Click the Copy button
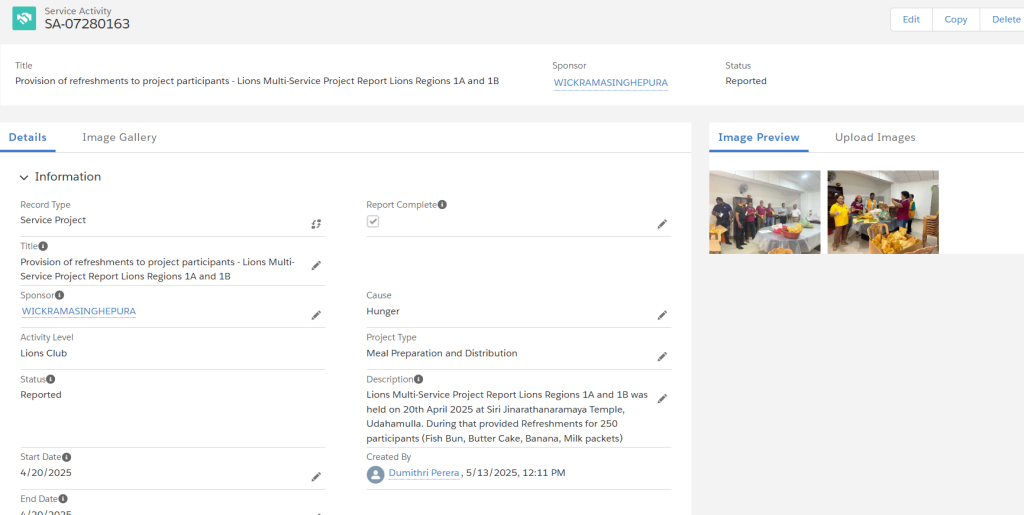This screenshot has width=1024, height=515. click(x=955, y=20)
